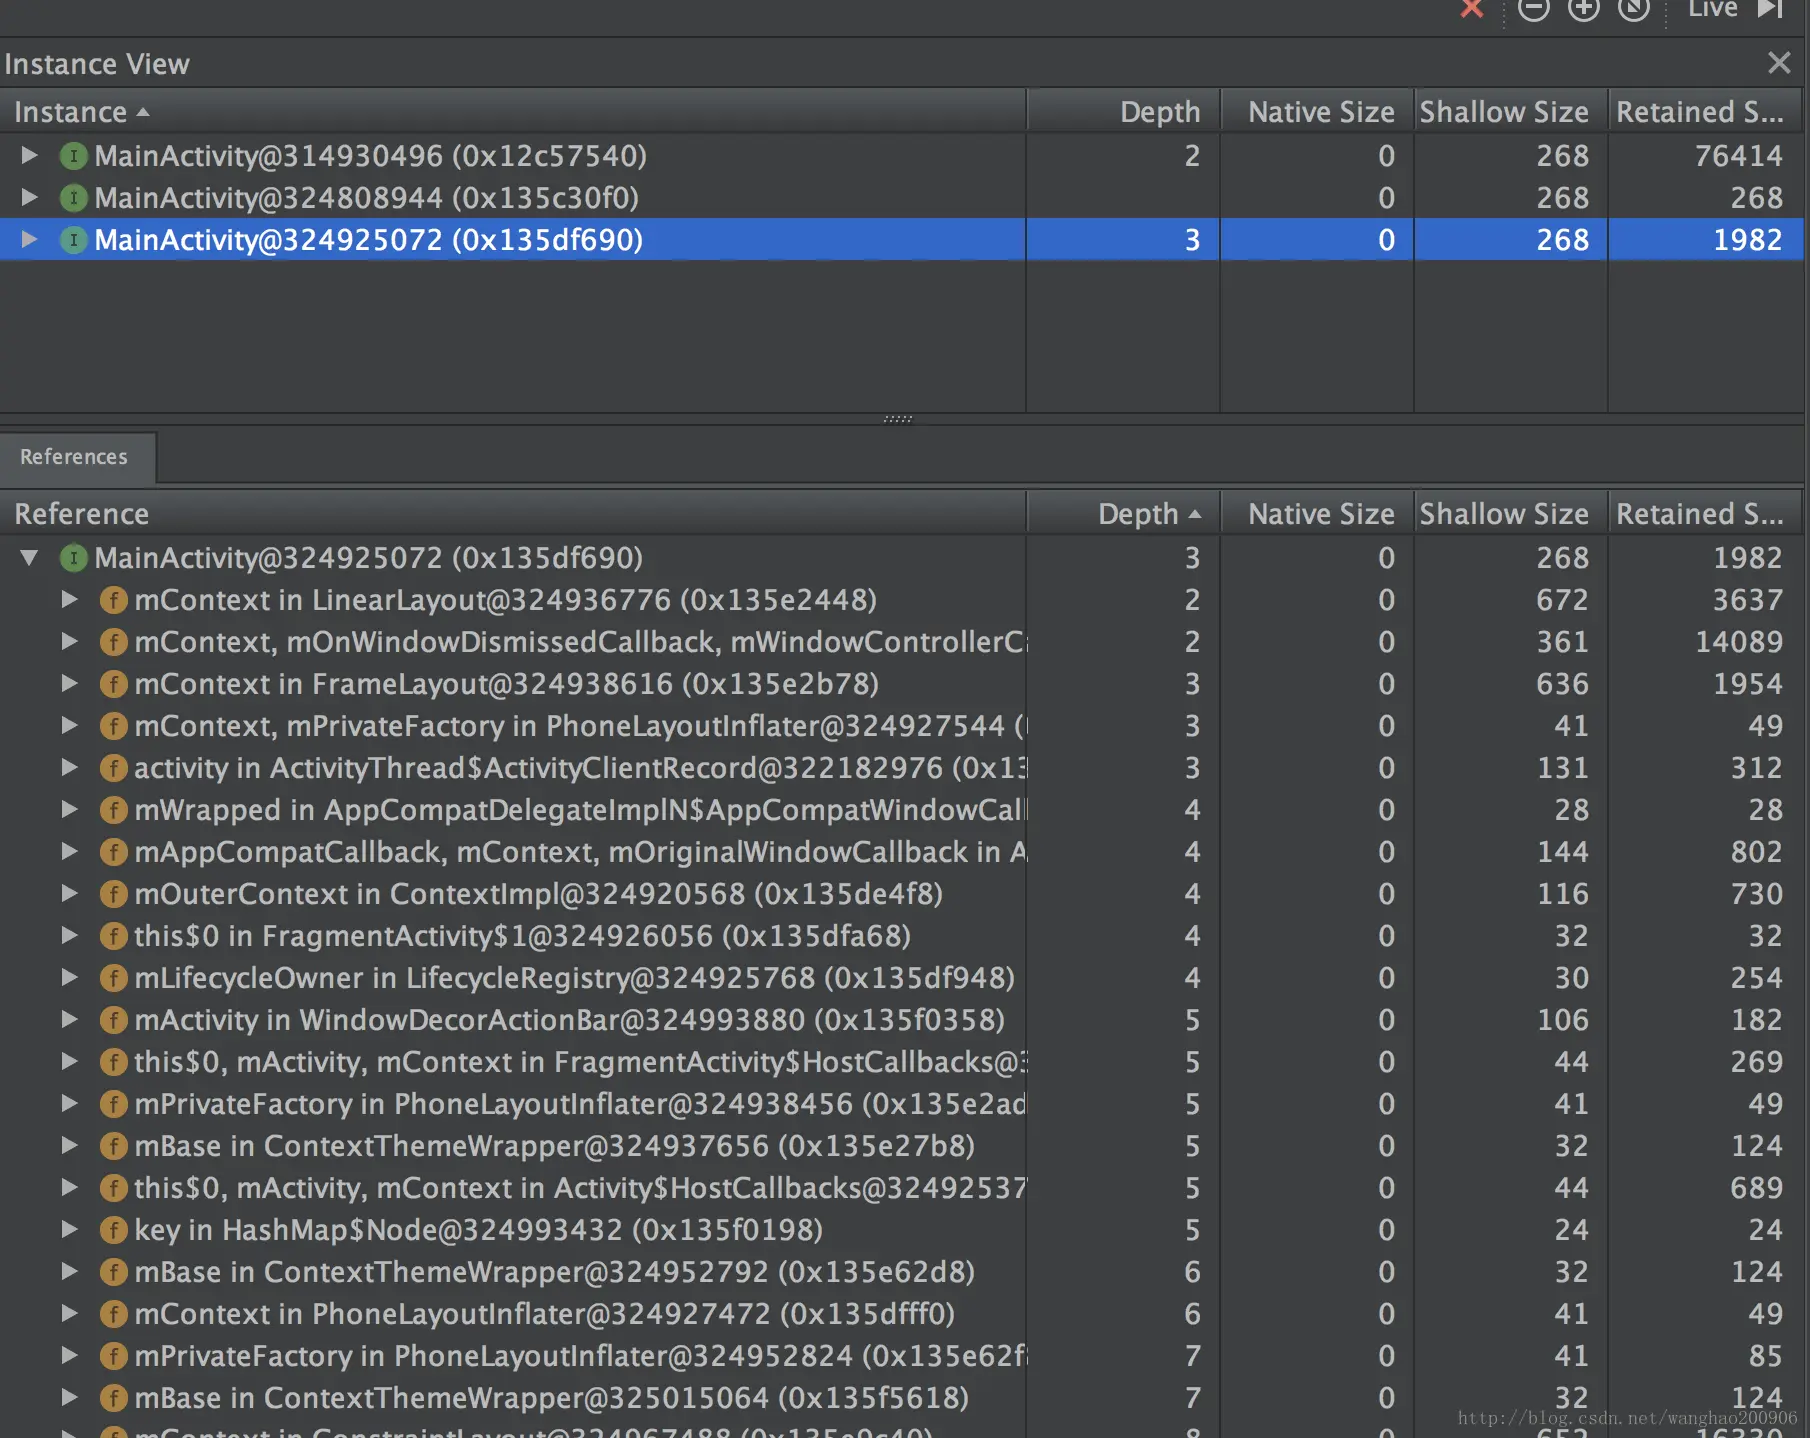Jump to Live with the play-to-end icon
1810x1438 pixels.
pyautogui.click(x=1771, y=9)
